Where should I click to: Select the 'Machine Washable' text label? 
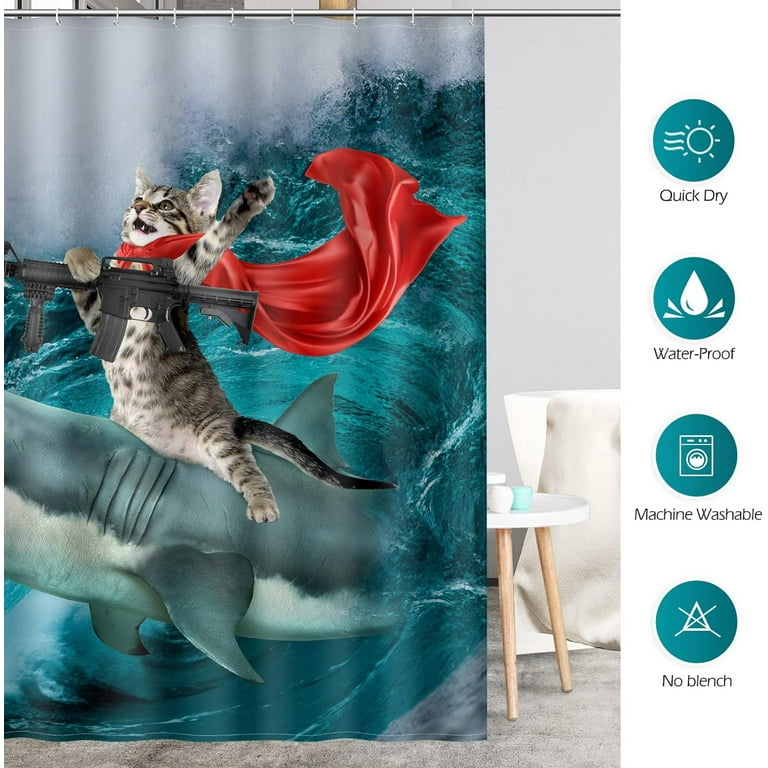point(697,514)
